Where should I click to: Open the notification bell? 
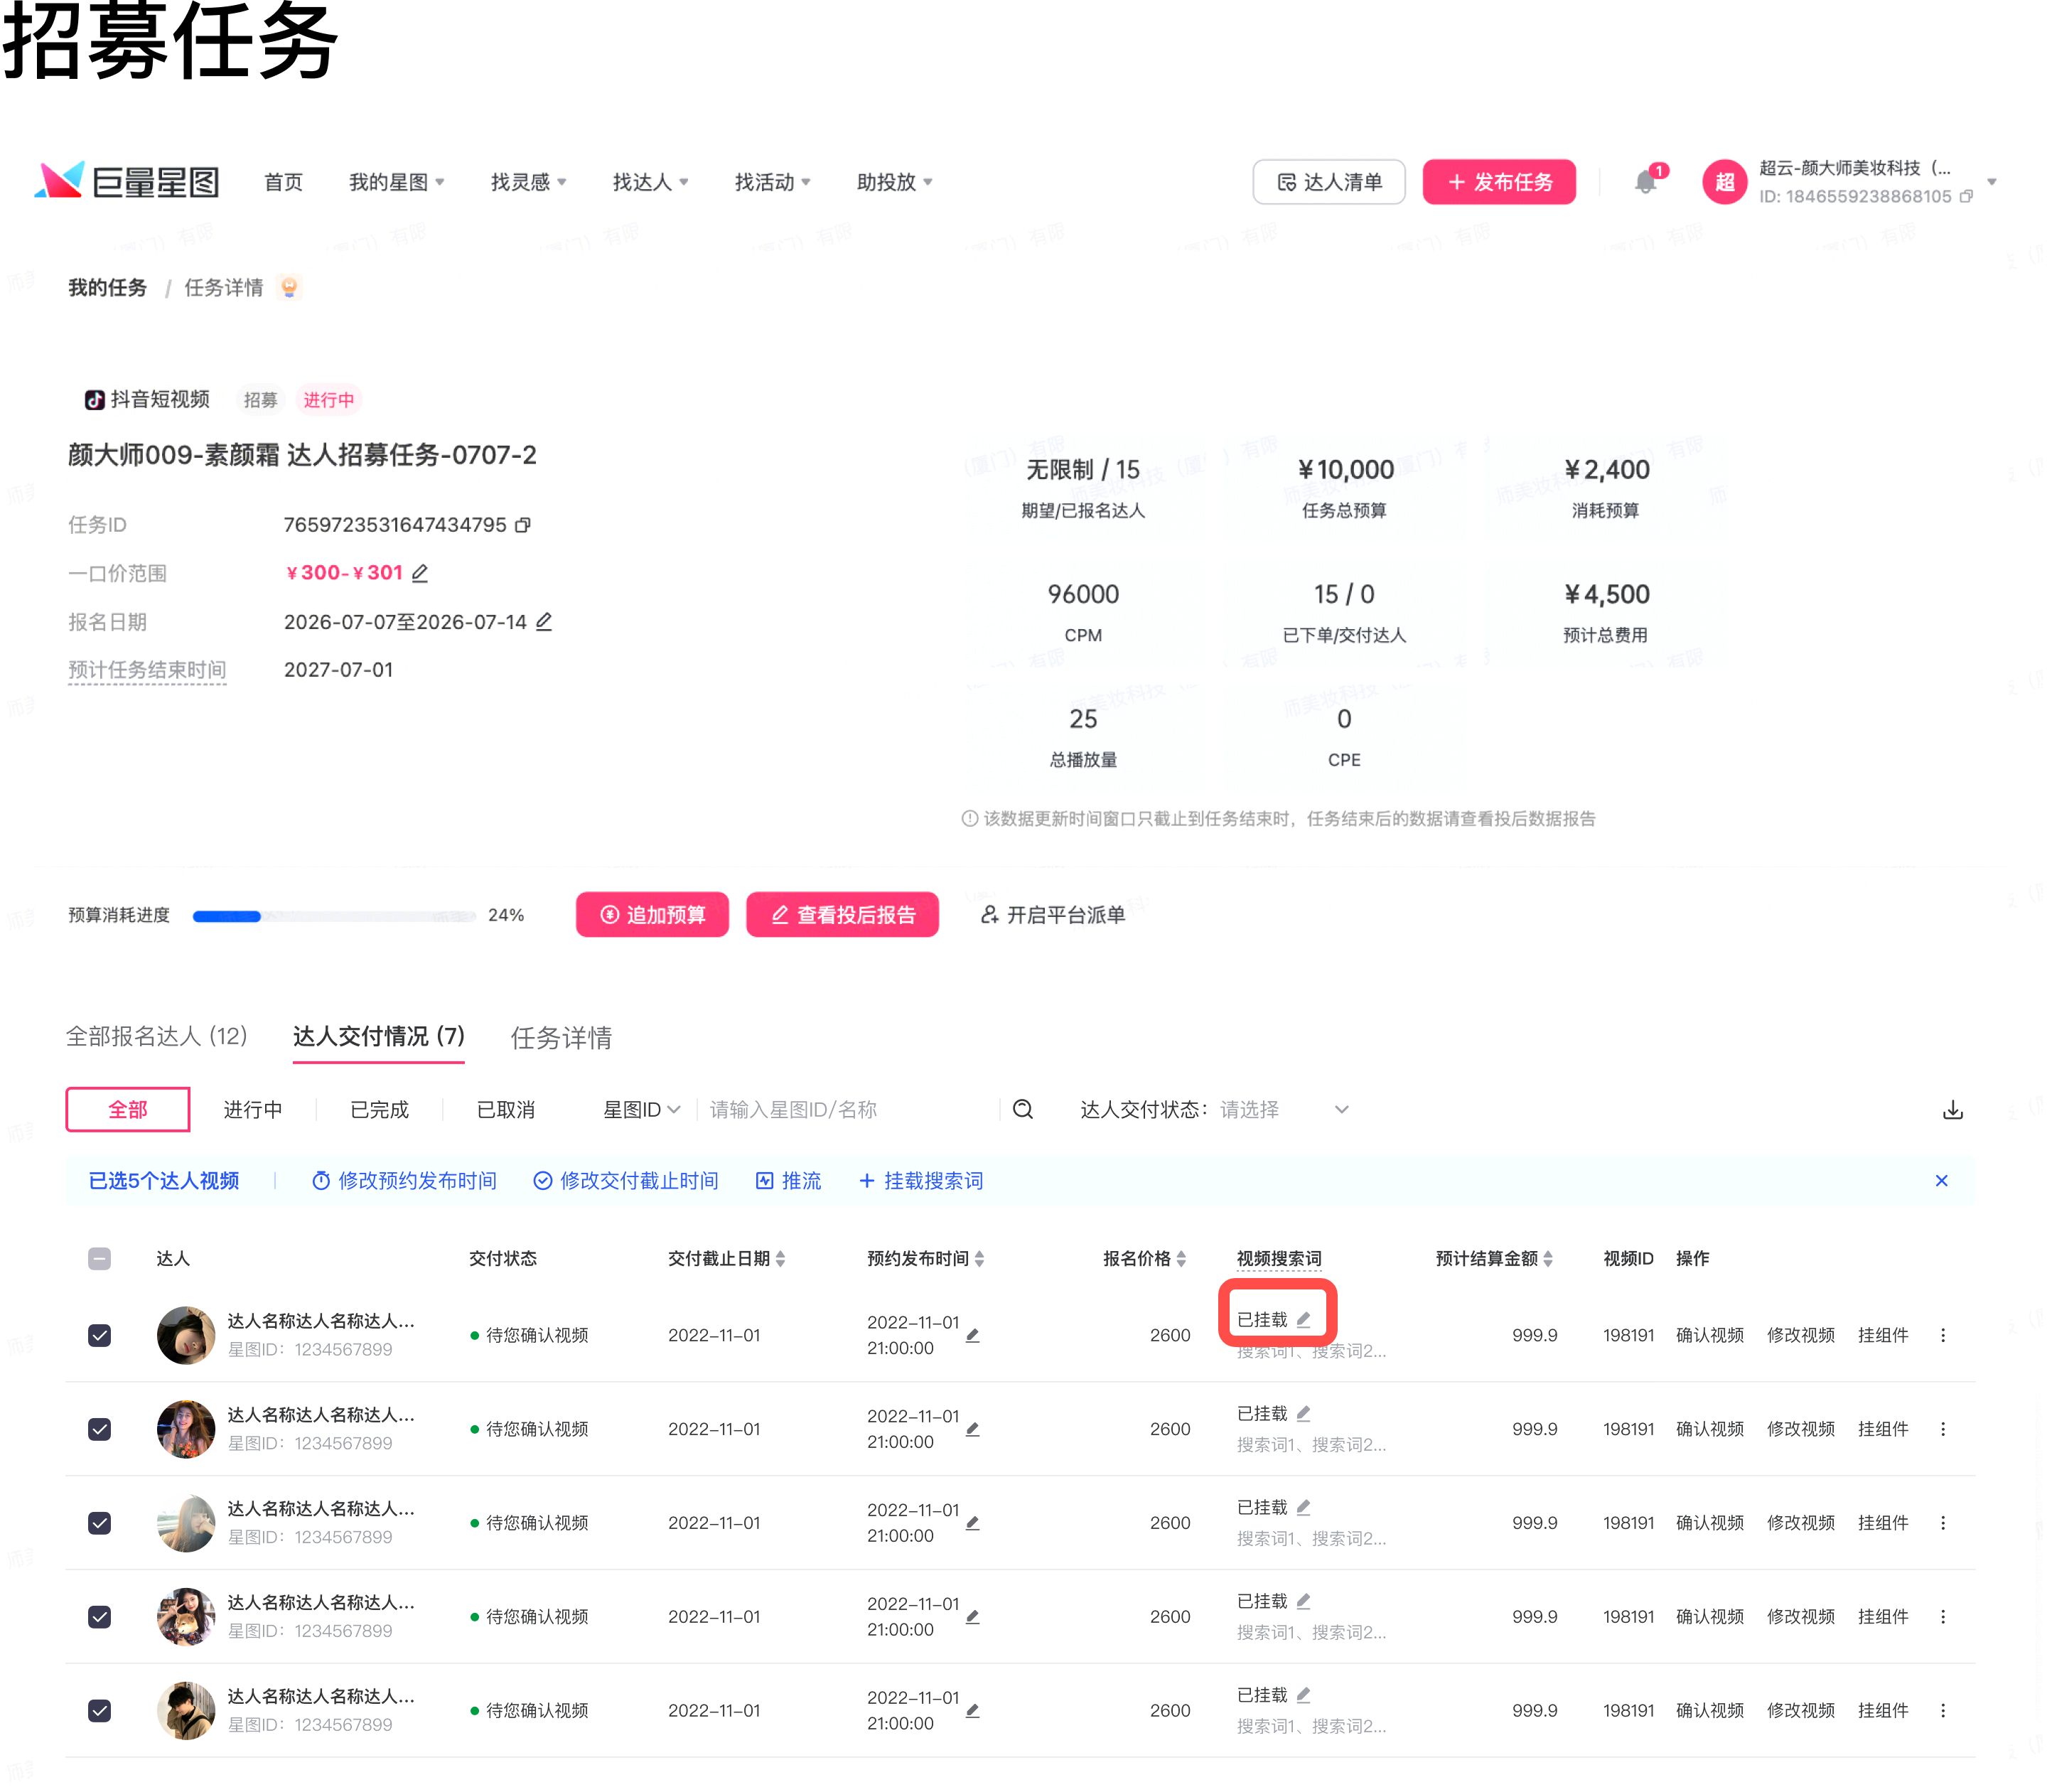pos(1646,182)
